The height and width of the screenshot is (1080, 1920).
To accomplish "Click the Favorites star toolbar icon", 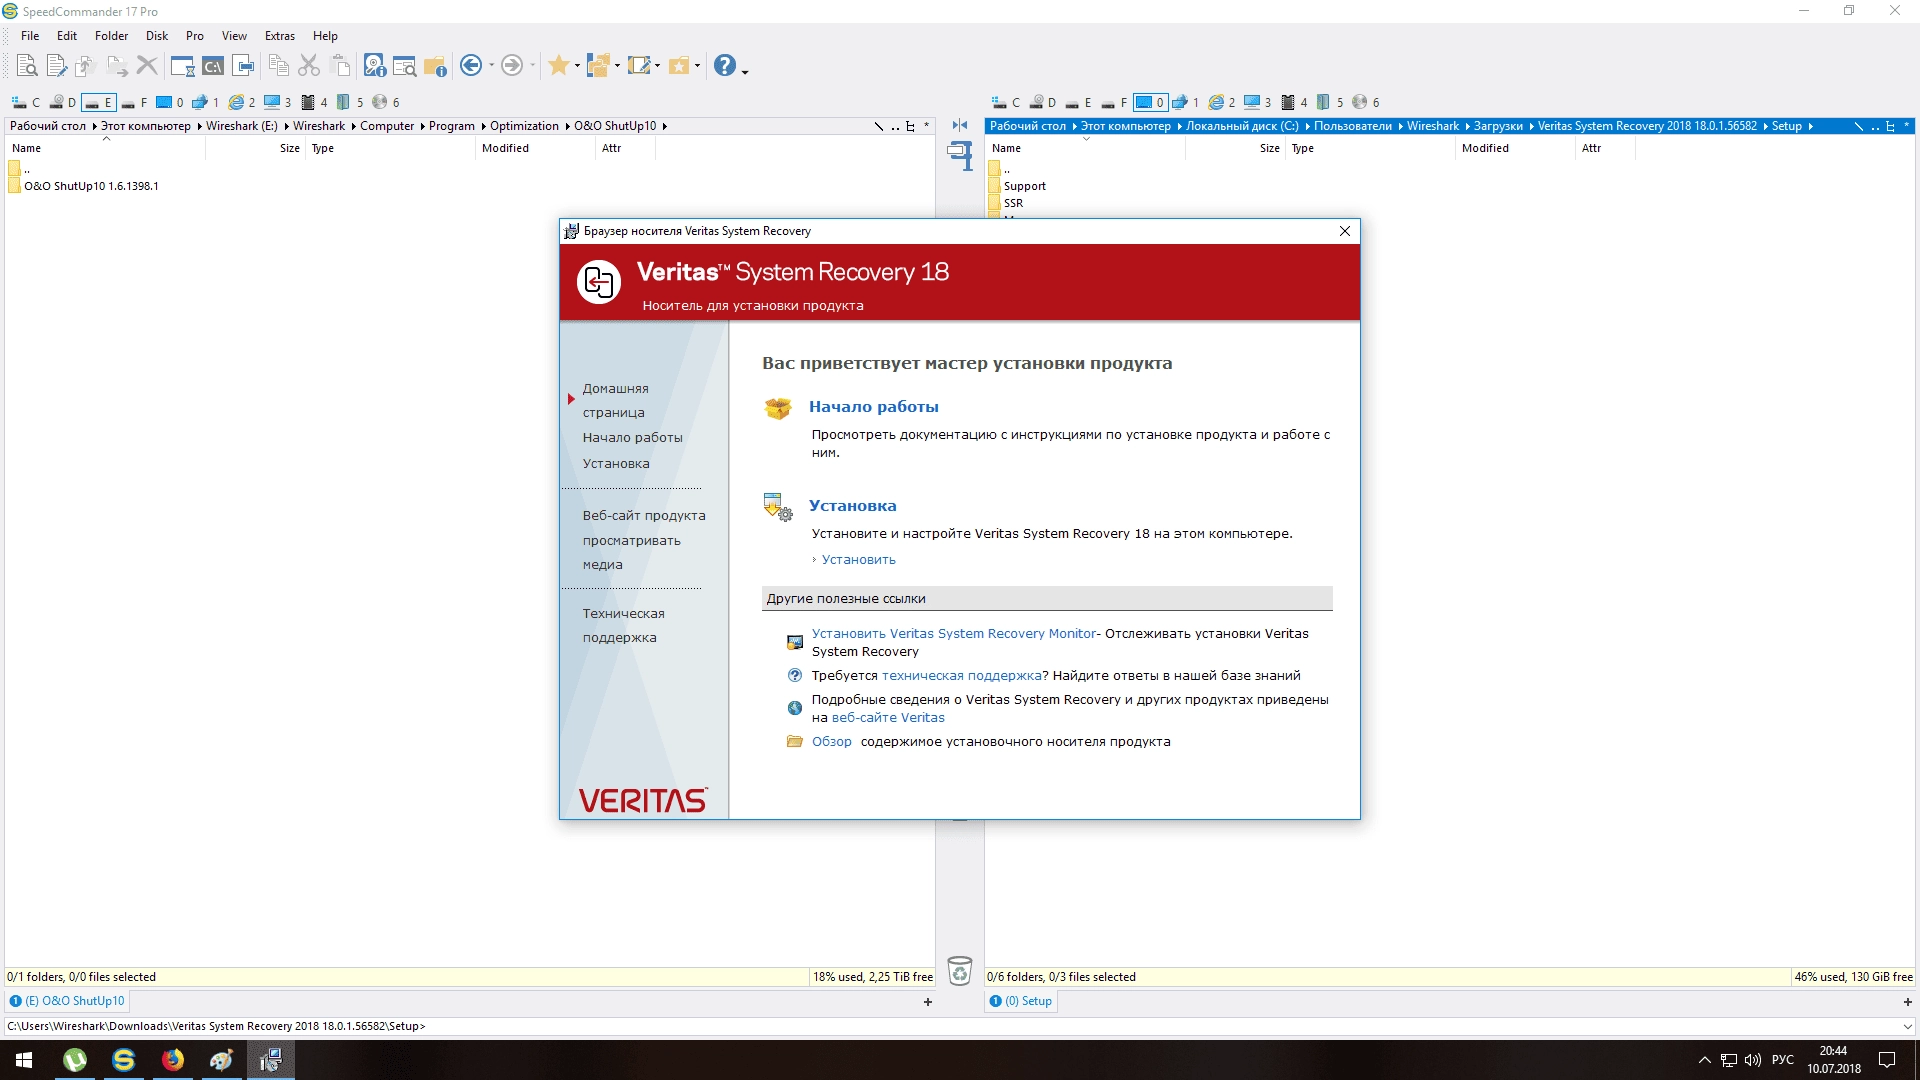I will coord(558,66).
